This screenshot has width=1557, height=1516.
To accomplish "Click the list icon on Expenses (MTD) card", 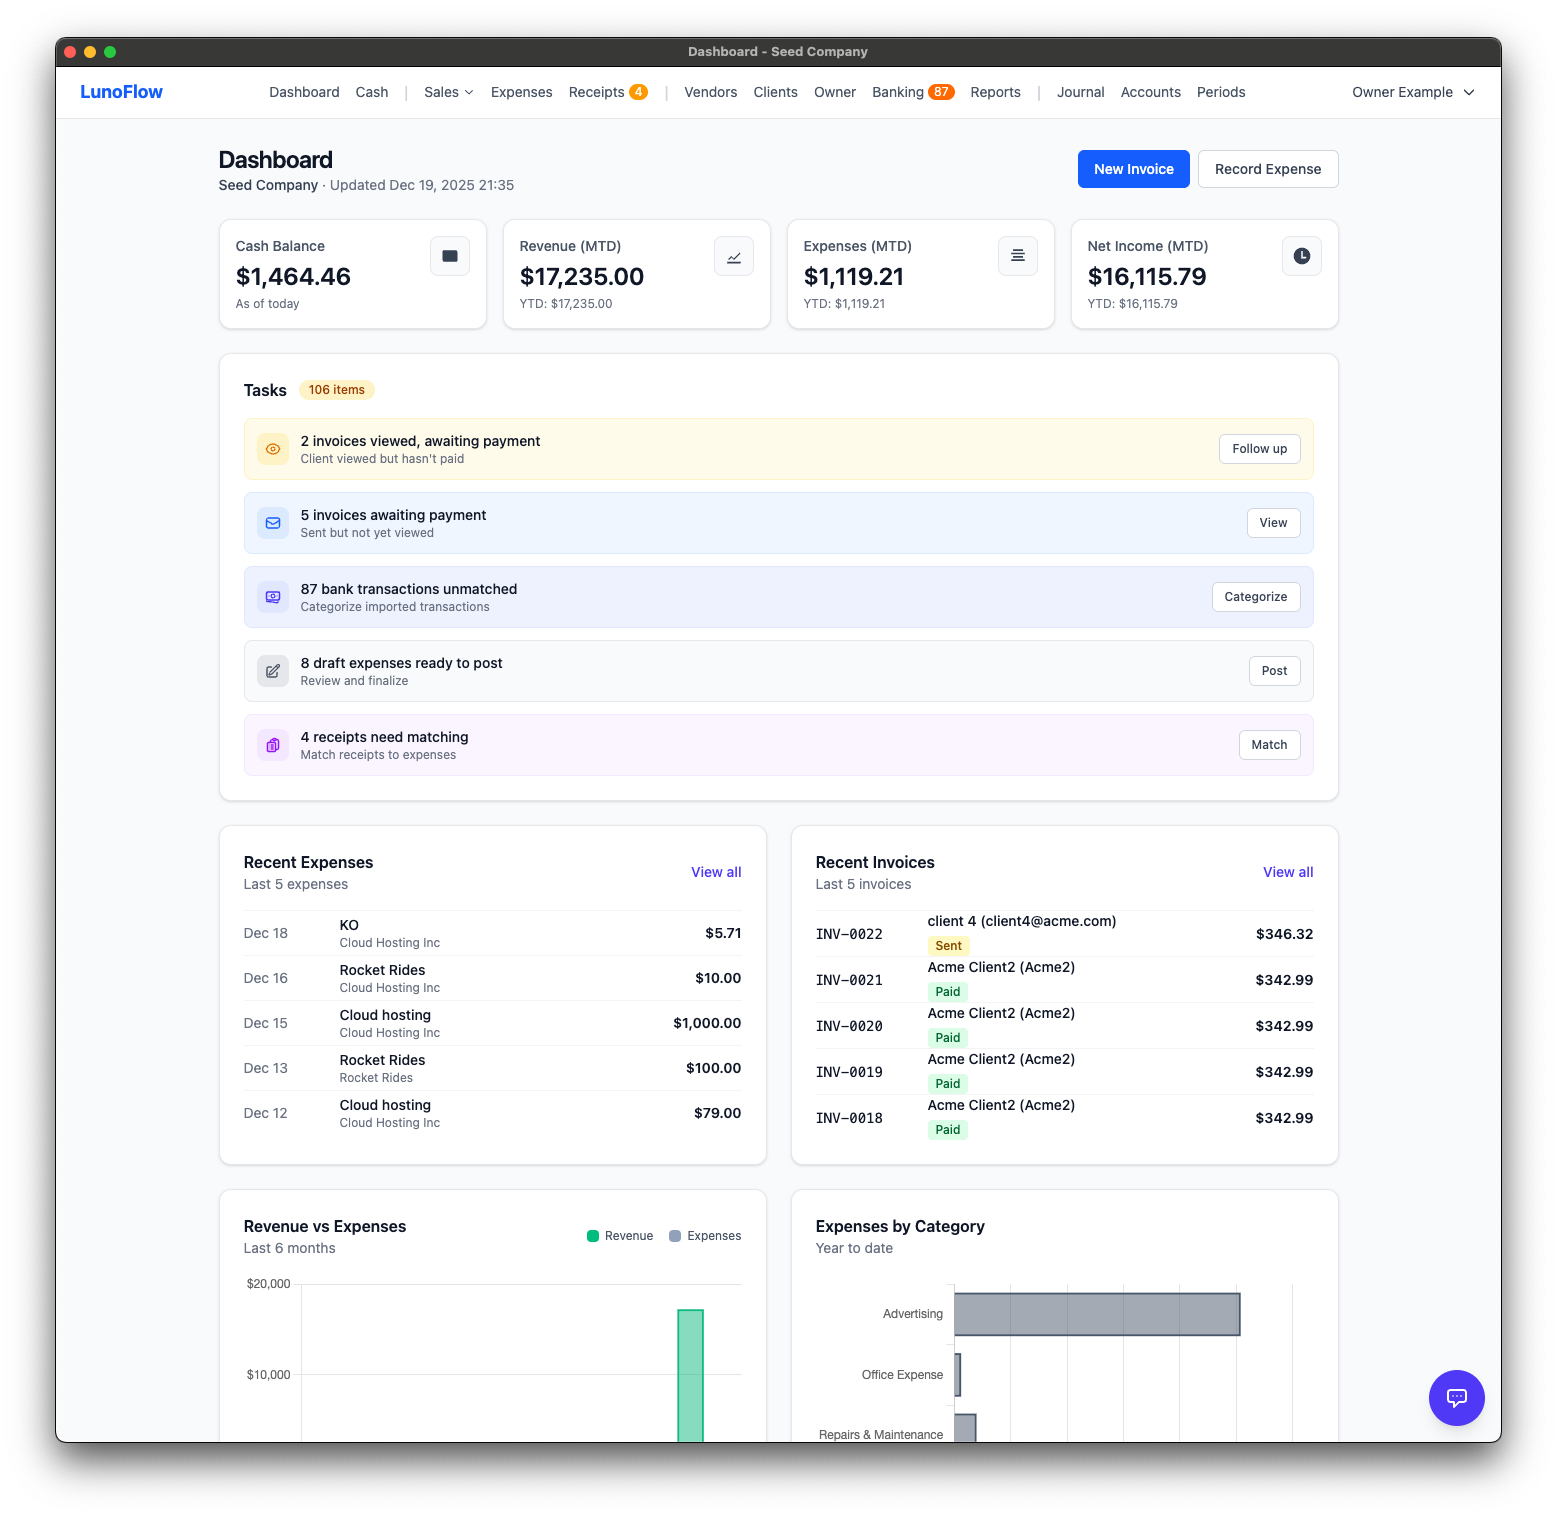I will (x=1017, y=256).
